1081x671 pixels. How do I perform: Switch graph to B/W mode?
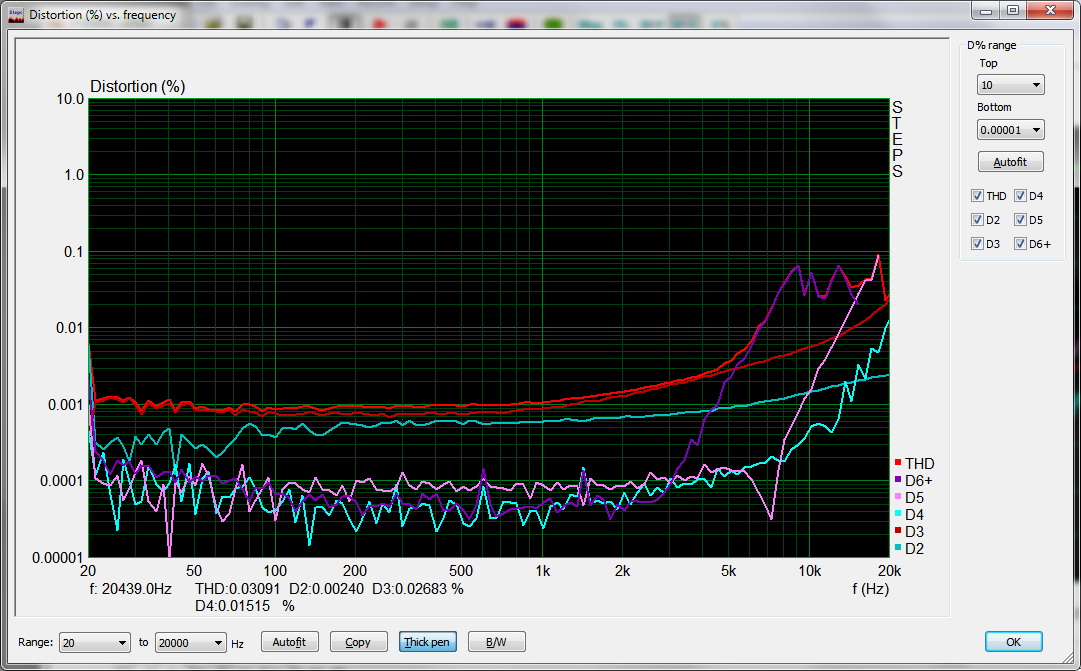click(496, 642)
